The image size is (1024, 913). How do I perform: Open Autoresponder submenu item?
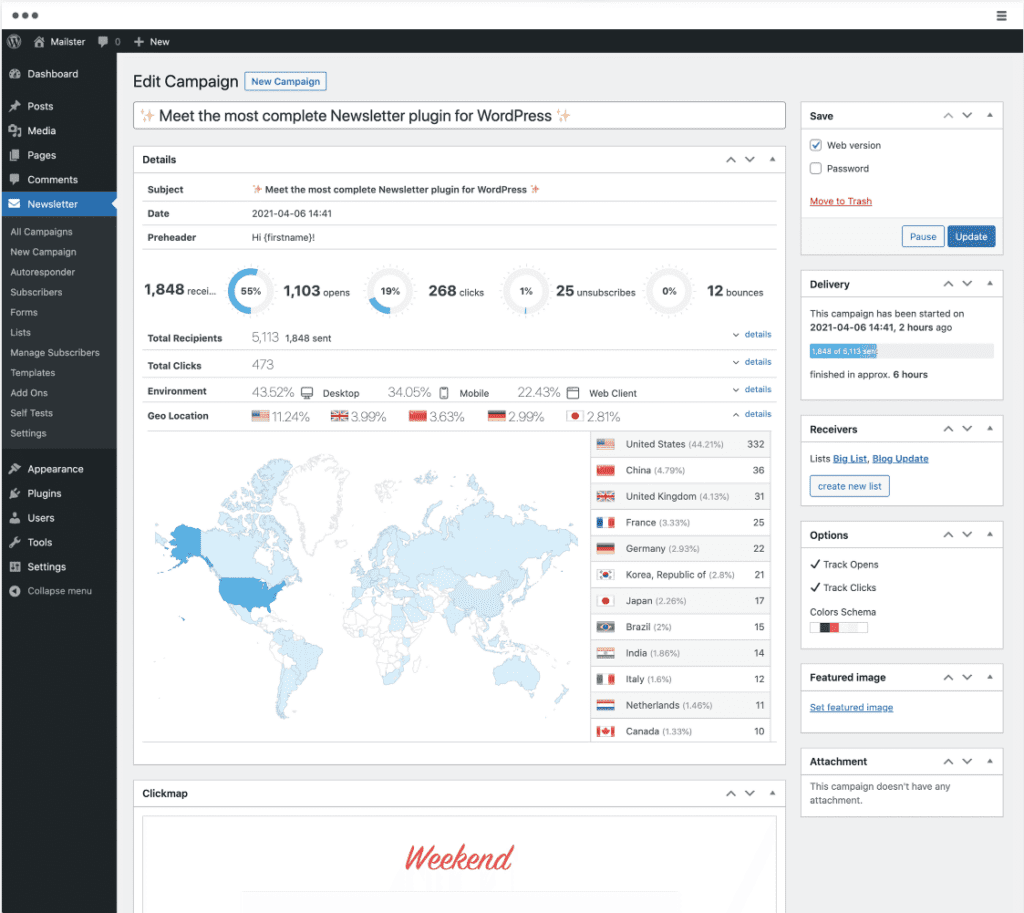click(x=42, y=272)
